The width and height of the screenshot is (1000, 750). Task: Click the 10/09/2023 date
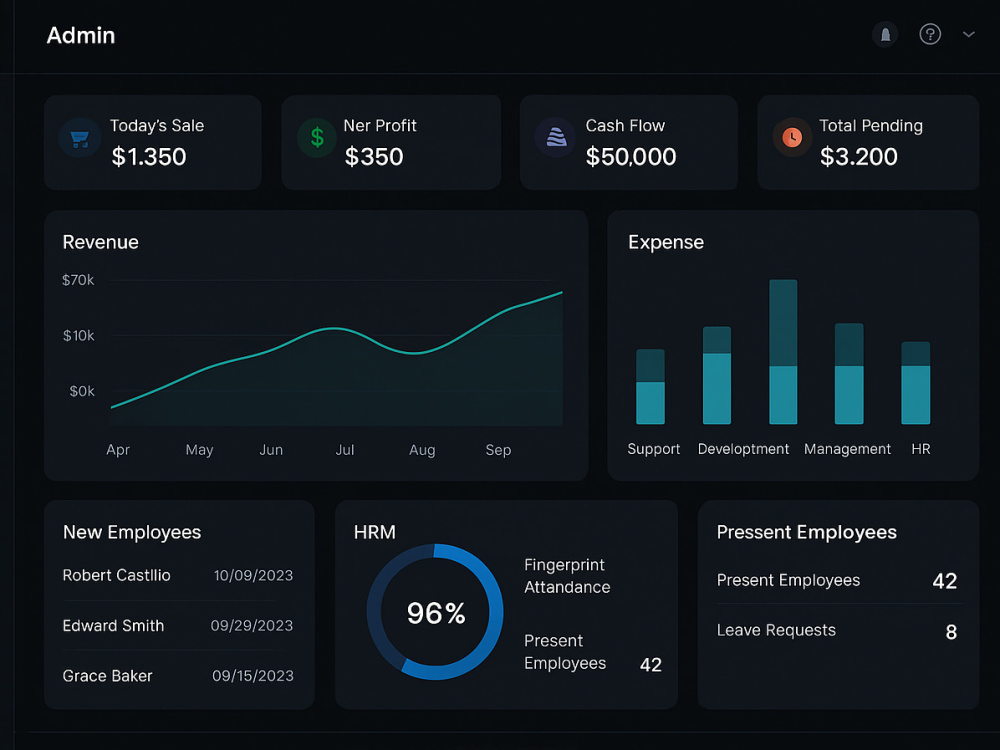click(253, 576)
